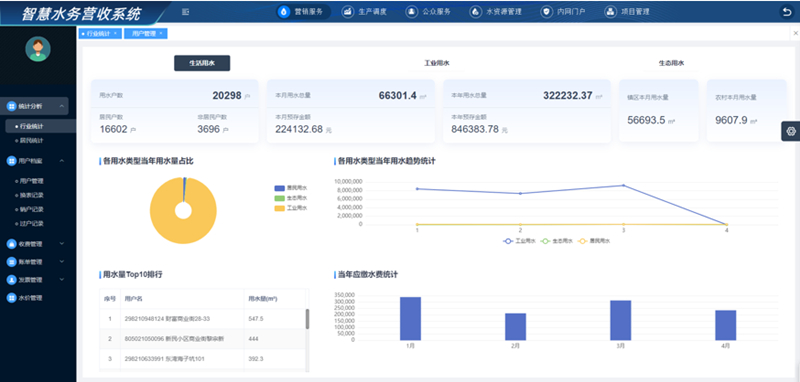Open the settings gear panel on the right edge

[x=791, y=131]
